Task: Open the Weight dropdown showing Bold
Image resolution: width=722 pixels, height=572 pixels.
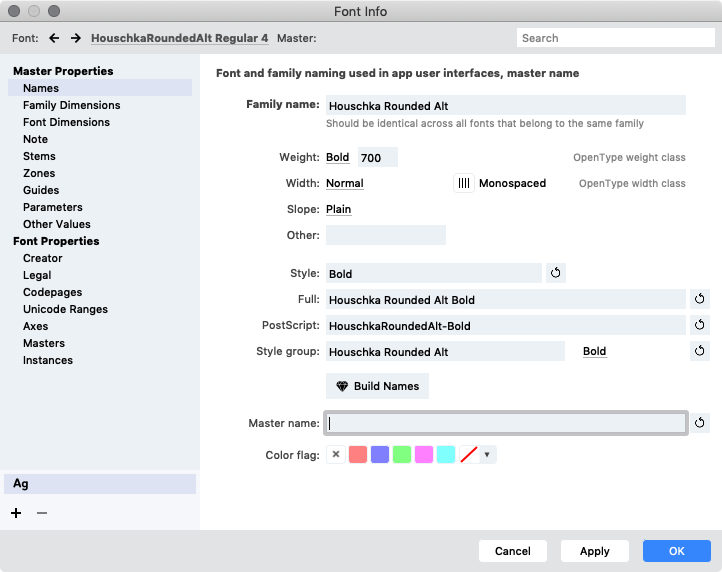Action: point(338,158)
